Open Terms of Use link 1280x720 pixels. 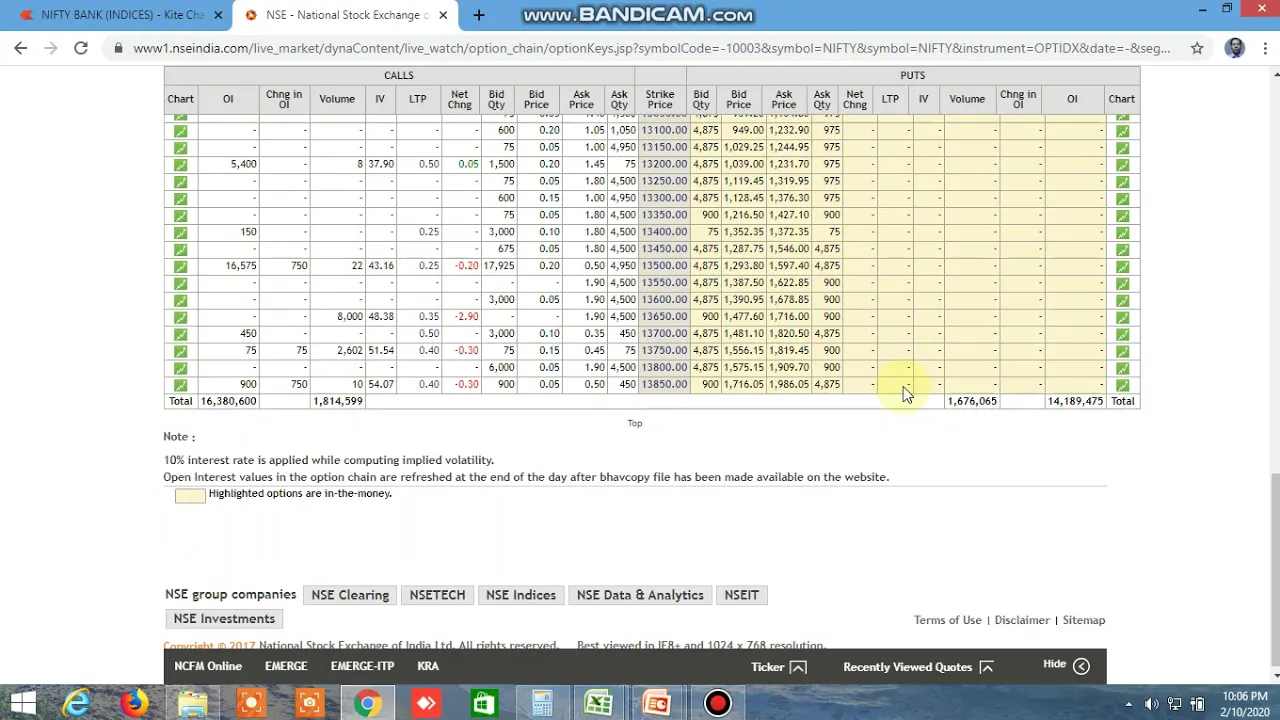(947, 620)
